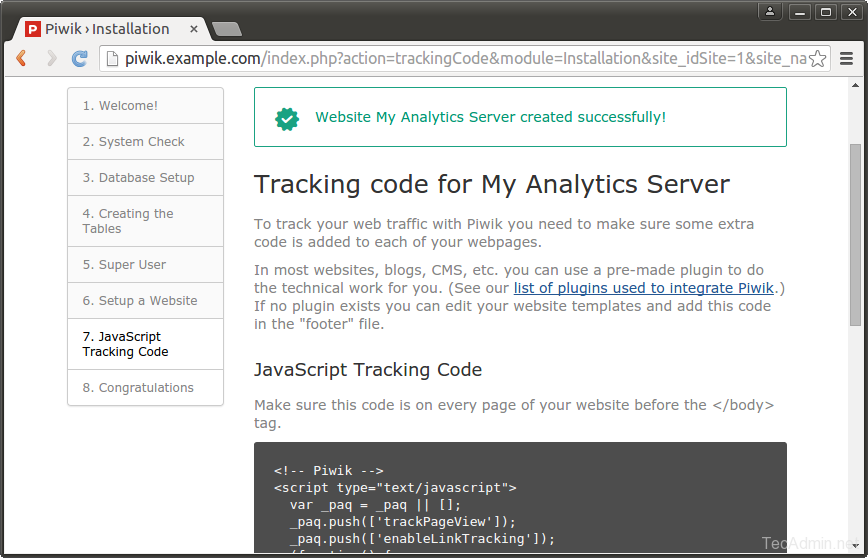Click the browser forward arrow
This screenshot has height=558, width=868.
click(50, 58)
